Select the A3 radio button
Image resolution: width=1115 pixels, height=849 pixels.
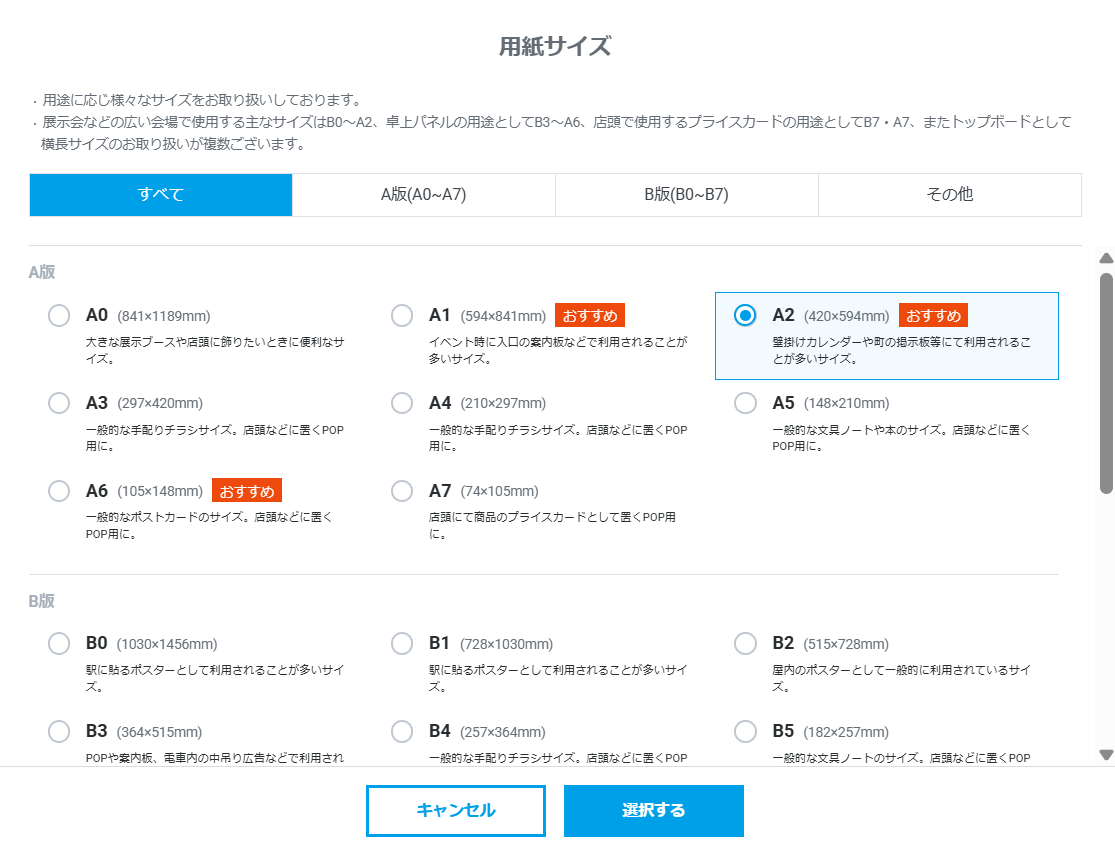point(59,403)
